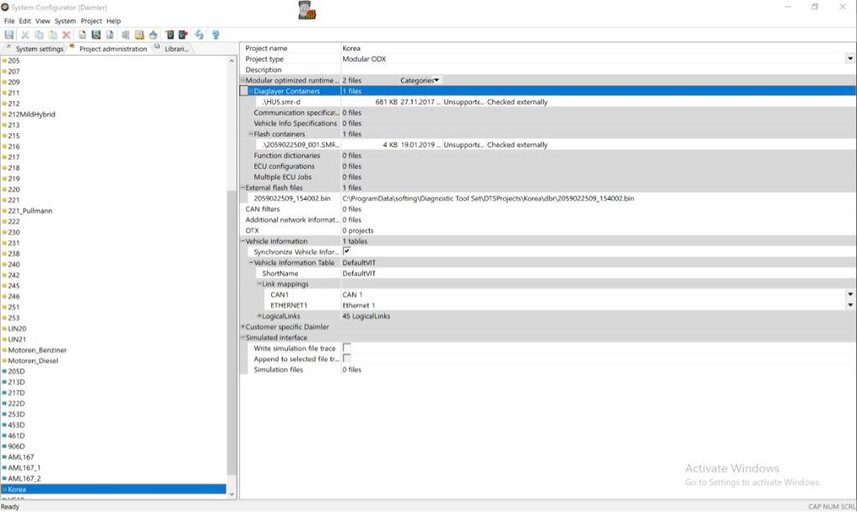
Task: Open the ETHERNET1 link mapping dropdown
Action: (x=849, y=305)
